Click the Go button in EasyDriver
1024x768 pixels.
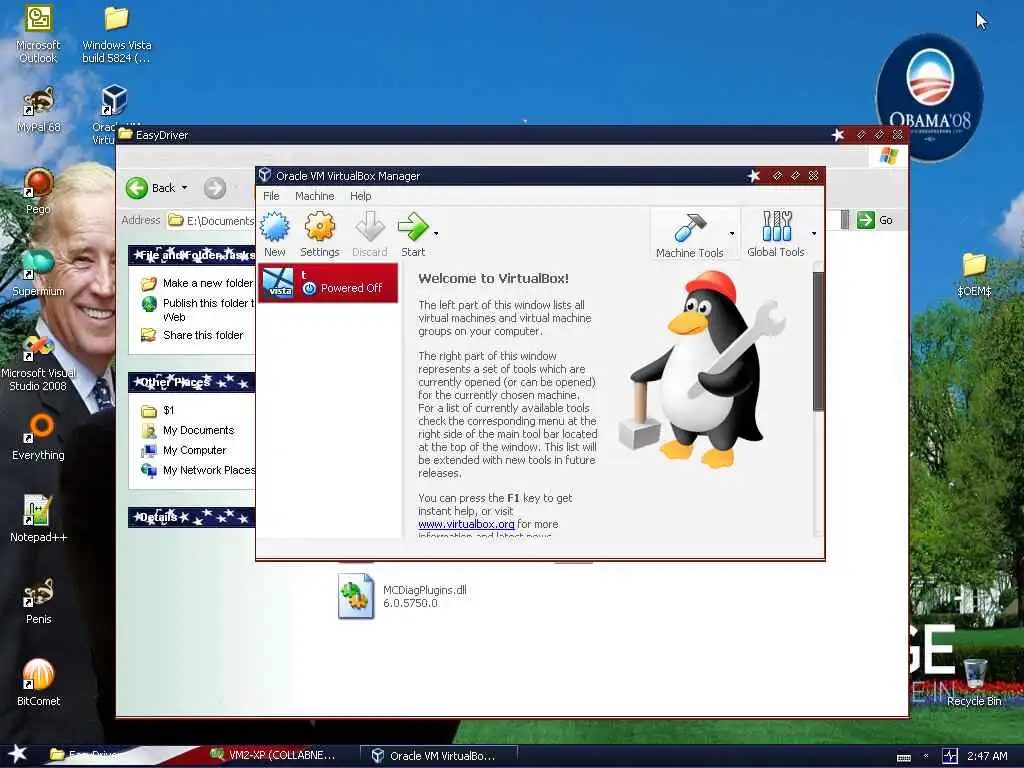pos(875,220)
